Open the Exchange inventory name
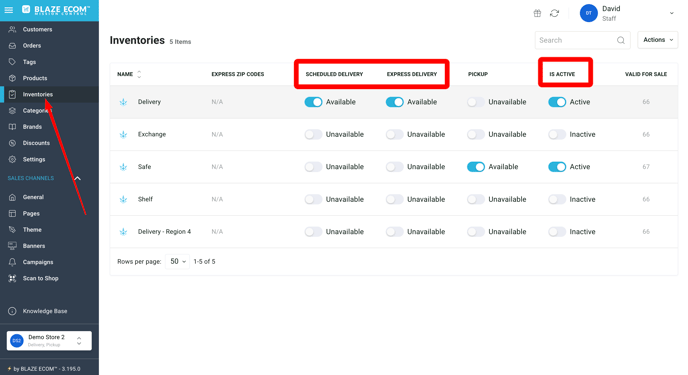 152,135
